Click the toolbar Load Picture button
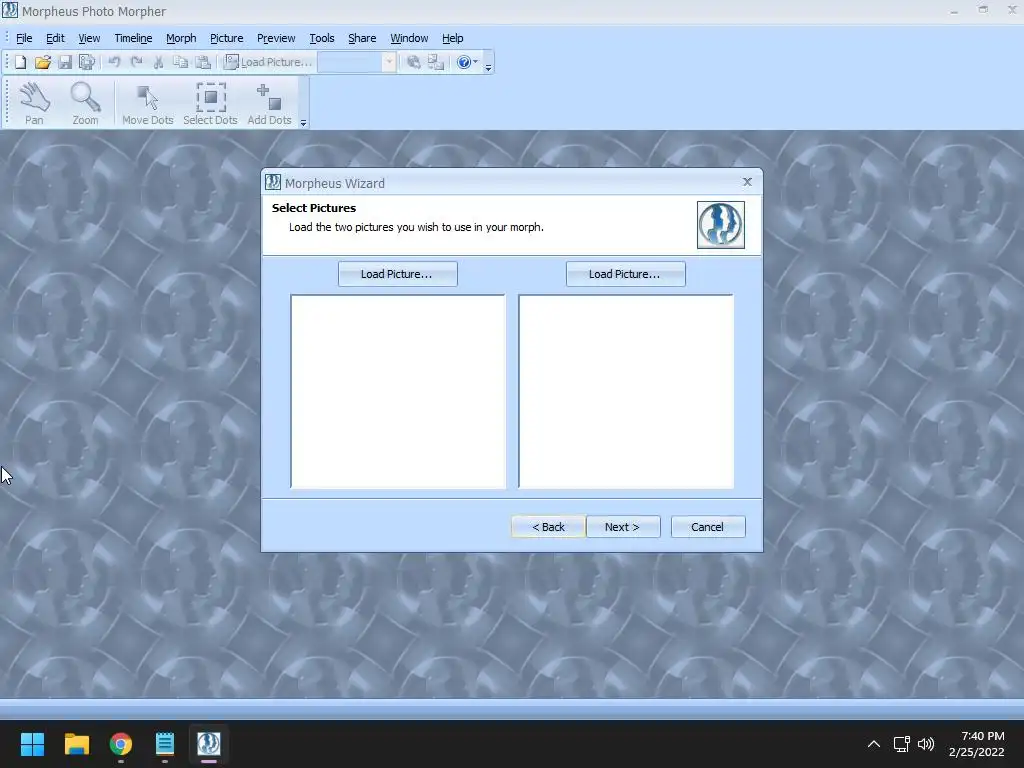The height and width of the screenshot is (768, 1024). (x=268, y=62)
